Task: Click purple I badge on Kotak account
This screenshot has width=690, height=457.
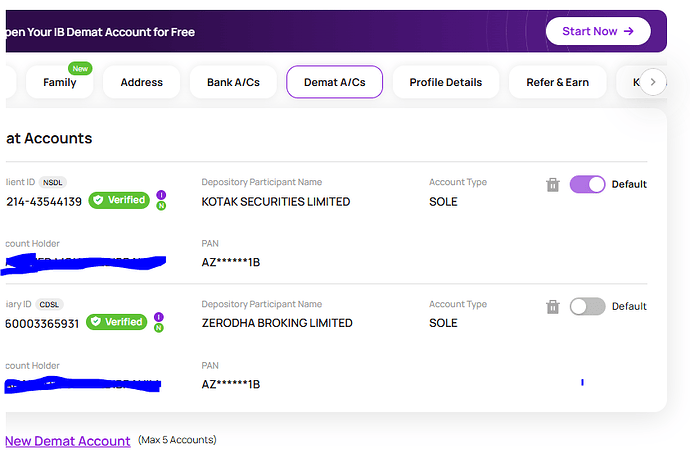Action: click(161, 195)
